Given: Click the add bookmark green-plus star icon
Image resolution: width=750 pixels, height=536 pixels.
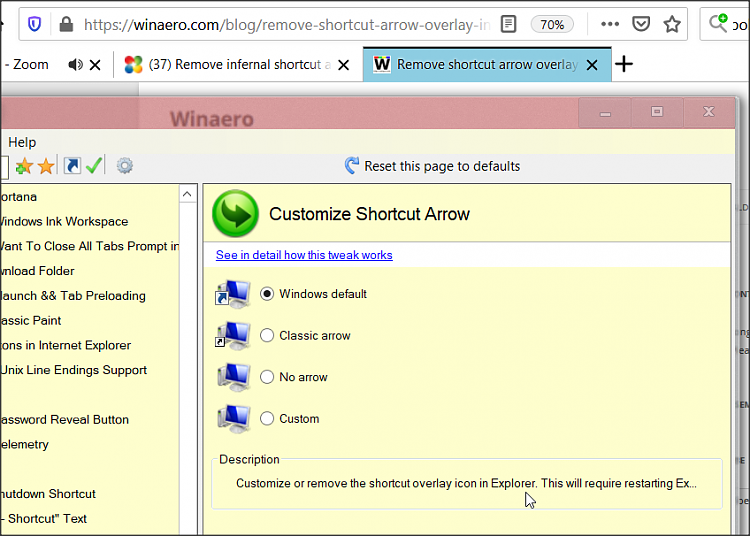Looking at the screenshot, I should 23,166.
